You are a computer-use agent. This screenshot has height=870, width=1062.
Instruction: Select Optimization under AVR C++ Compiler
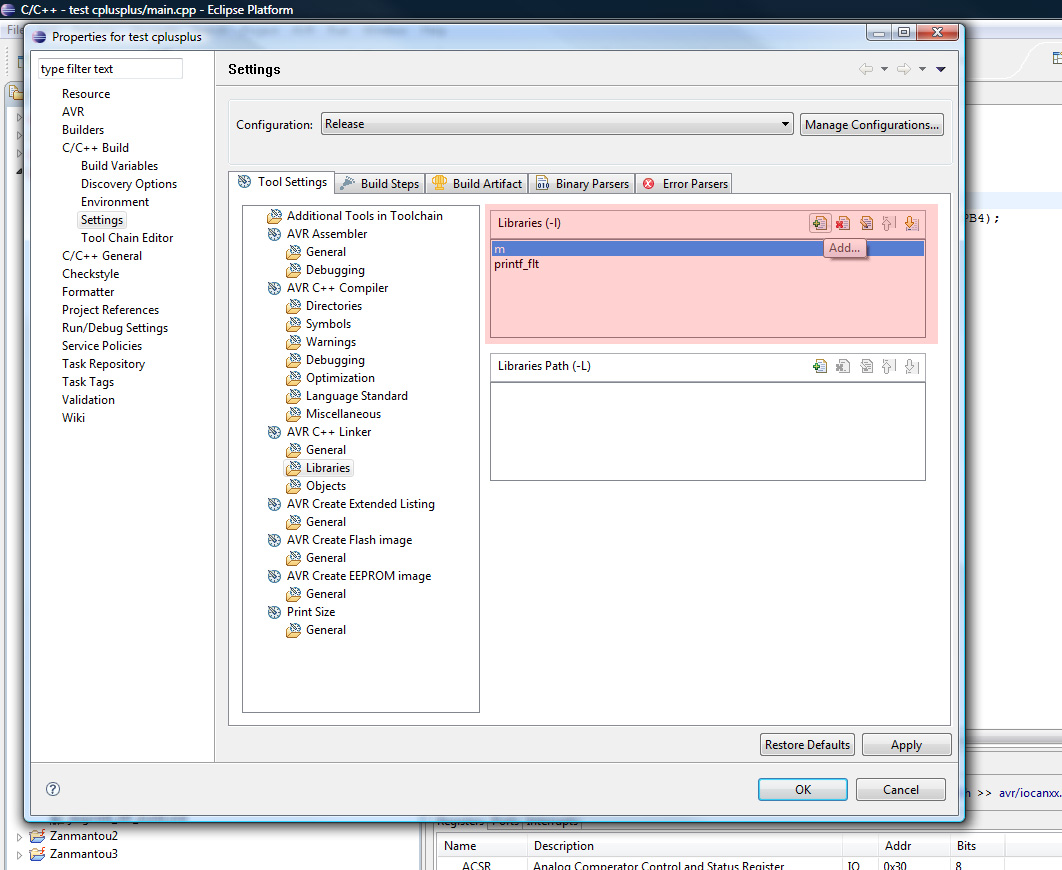[x=340, y=378]
